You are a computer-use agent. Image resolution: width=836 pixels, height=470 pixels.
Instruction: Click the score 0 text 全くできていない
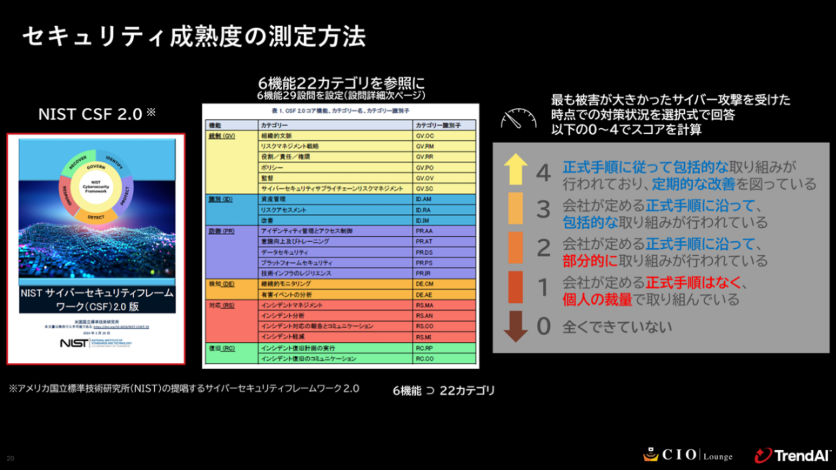tap(617, 327)
